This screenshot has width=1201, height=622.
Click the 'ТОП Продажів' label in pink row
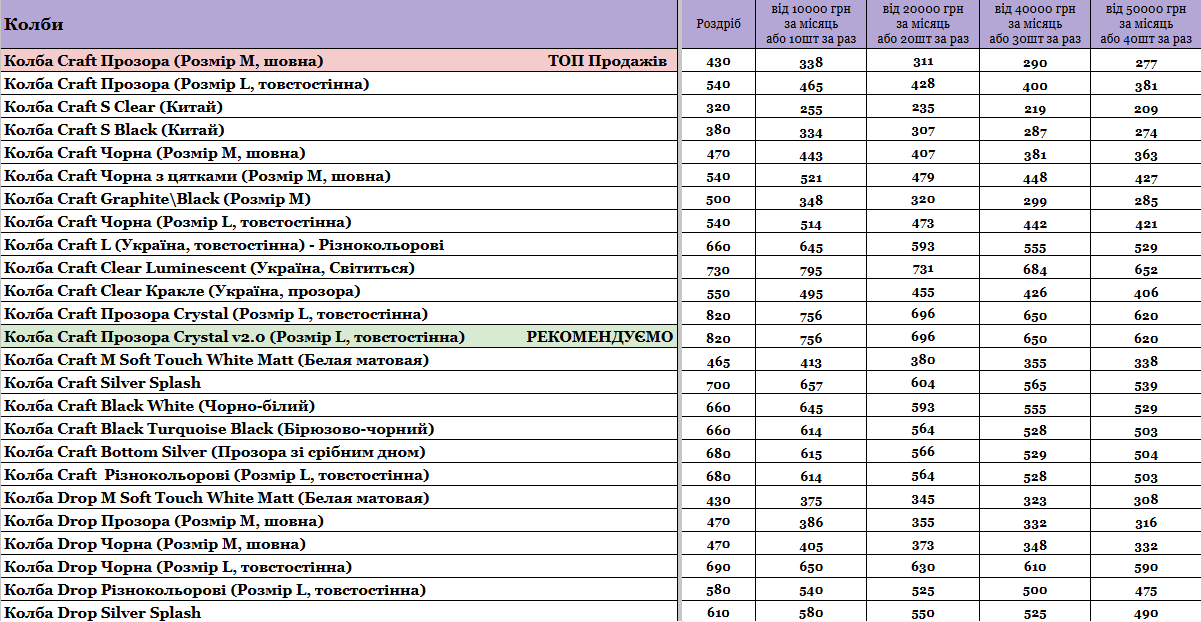coord(607,61)
